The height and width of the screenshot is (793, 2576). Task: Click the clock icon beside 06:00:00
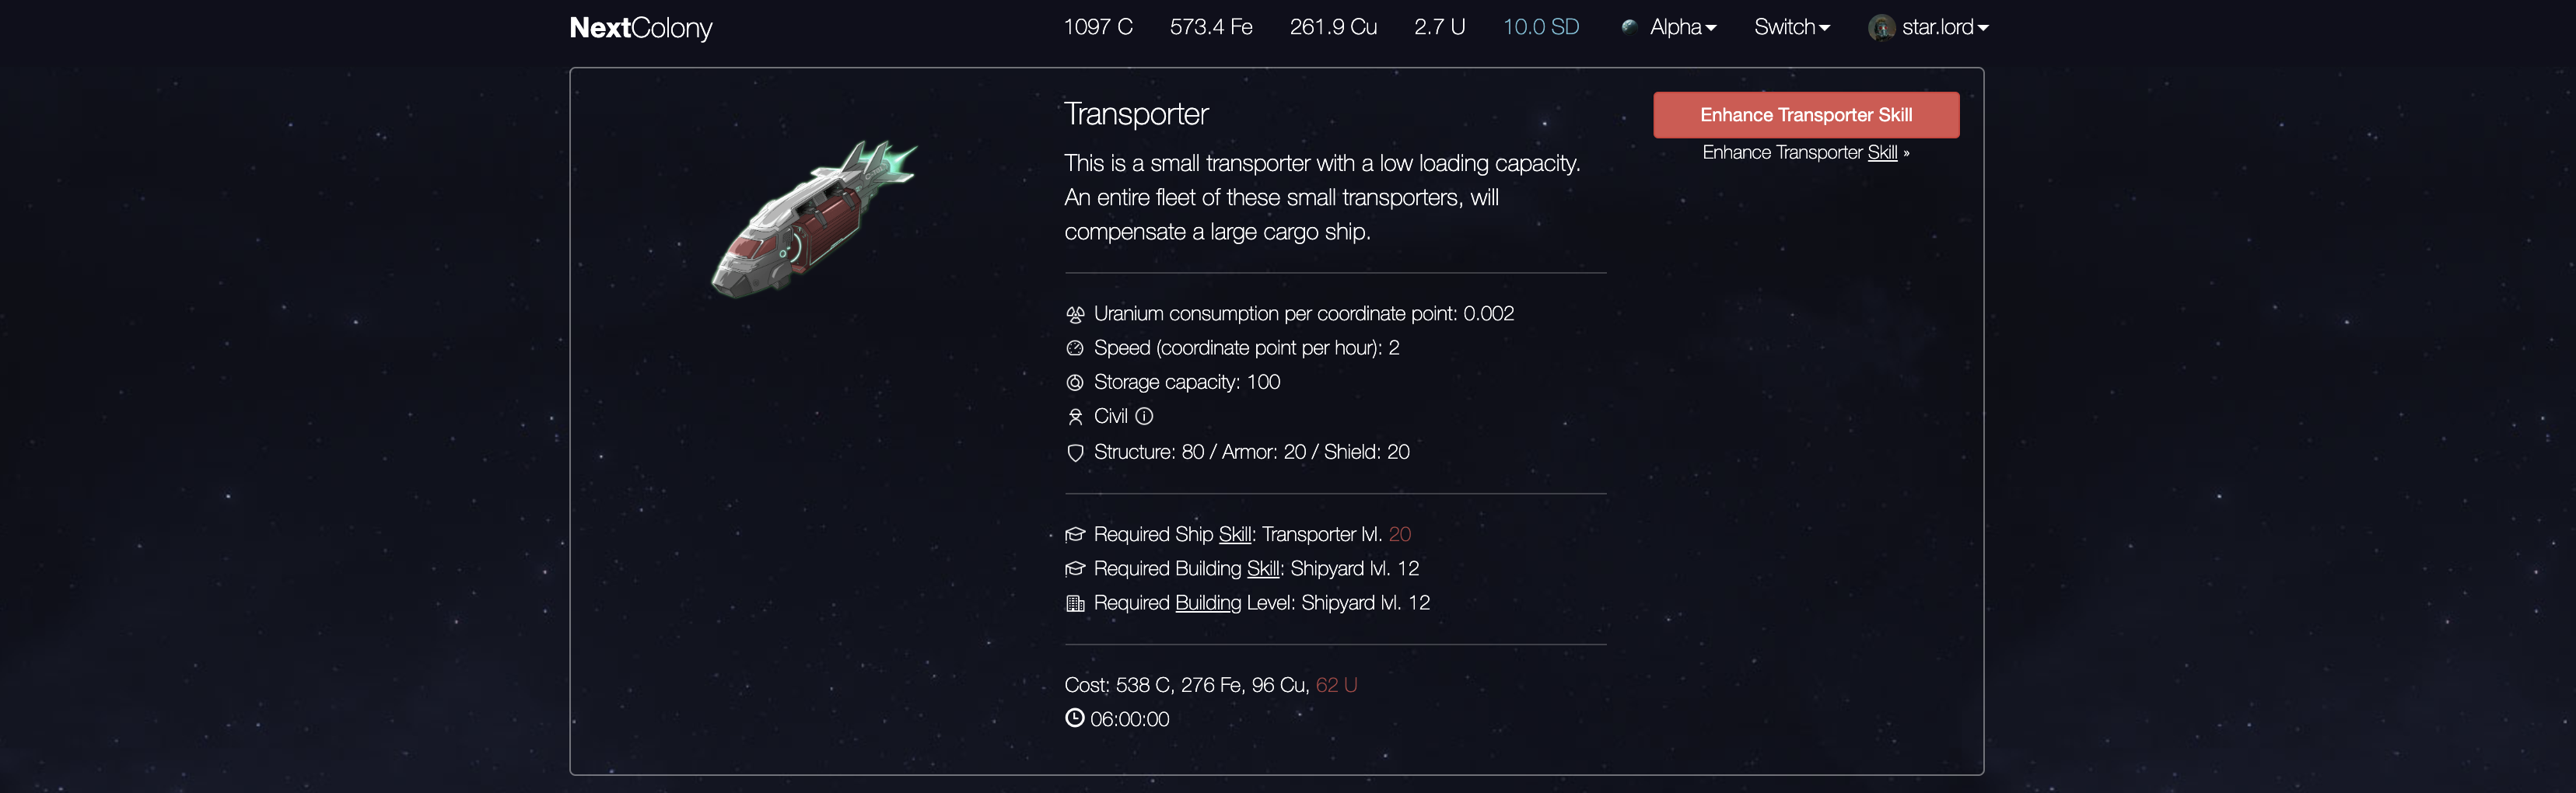(1074, 718)
